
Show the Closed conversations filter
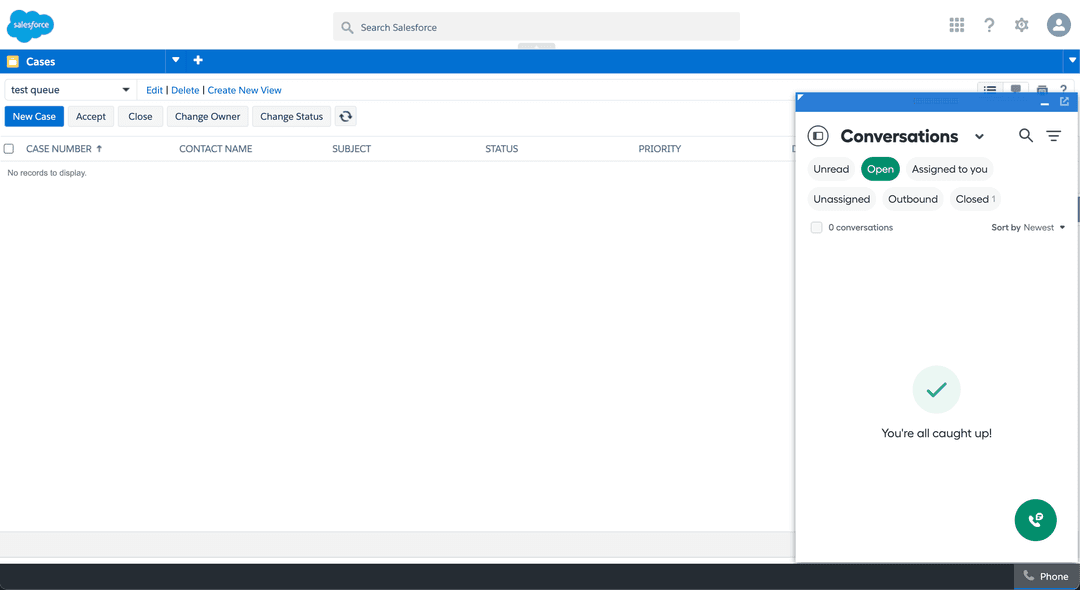[x=974, y=199]
